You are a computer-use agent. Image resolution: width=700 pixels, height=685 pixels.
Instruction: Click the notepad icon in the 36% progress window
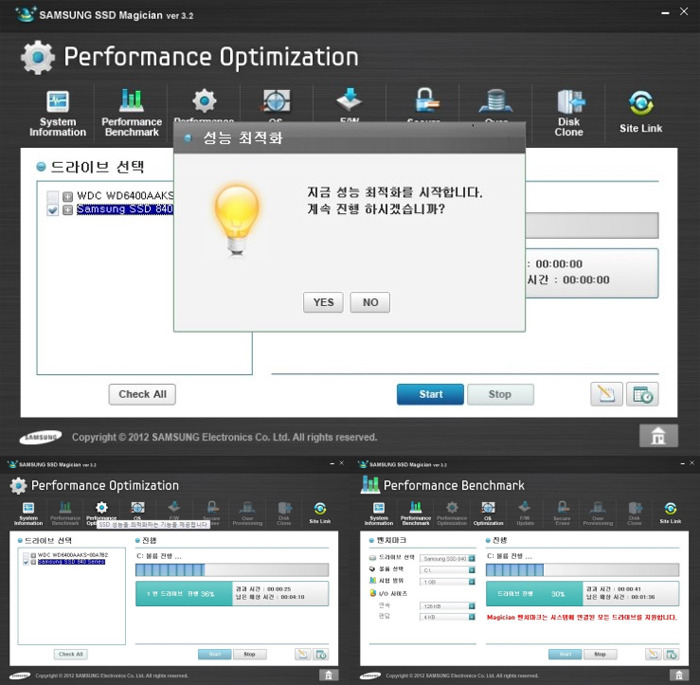coord(303,654)
